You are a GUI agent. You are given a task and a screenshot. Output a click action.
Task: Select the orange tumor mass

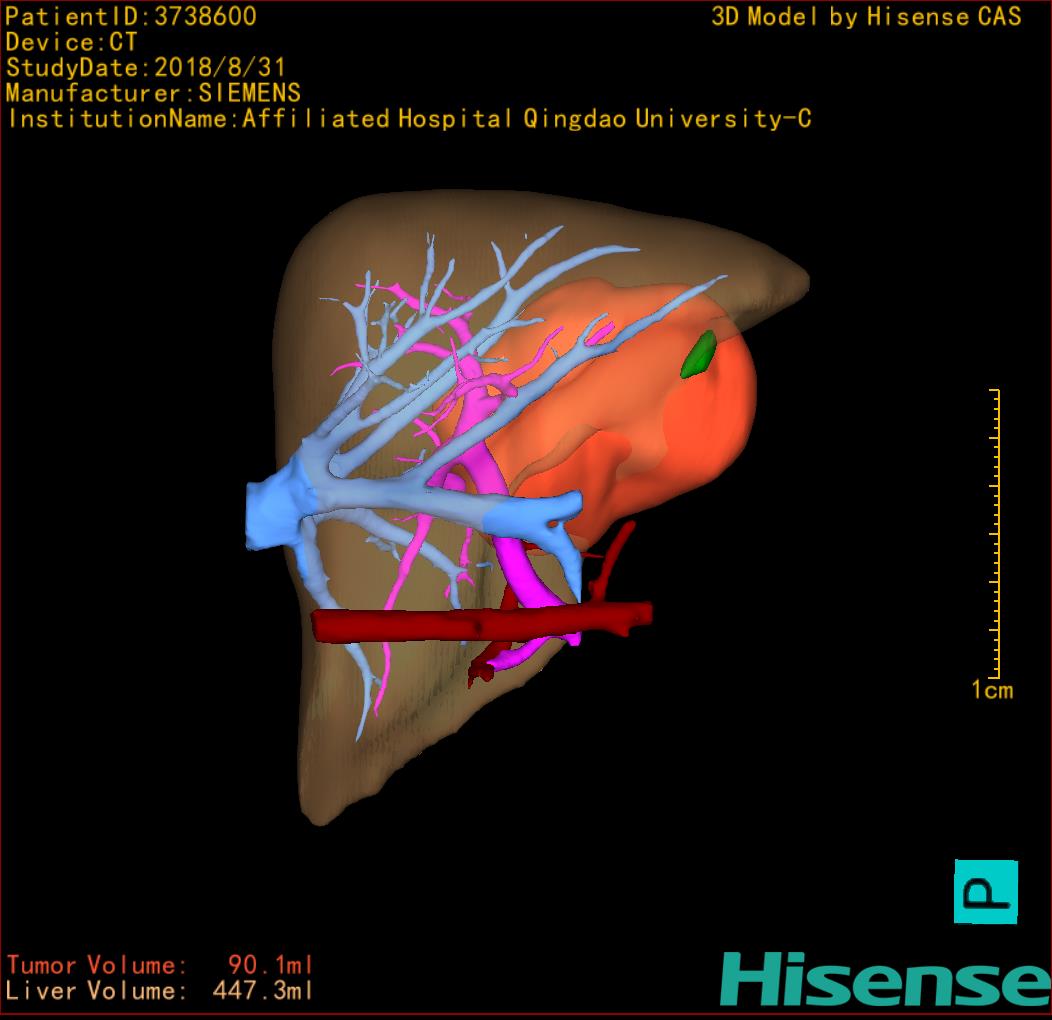690,420
